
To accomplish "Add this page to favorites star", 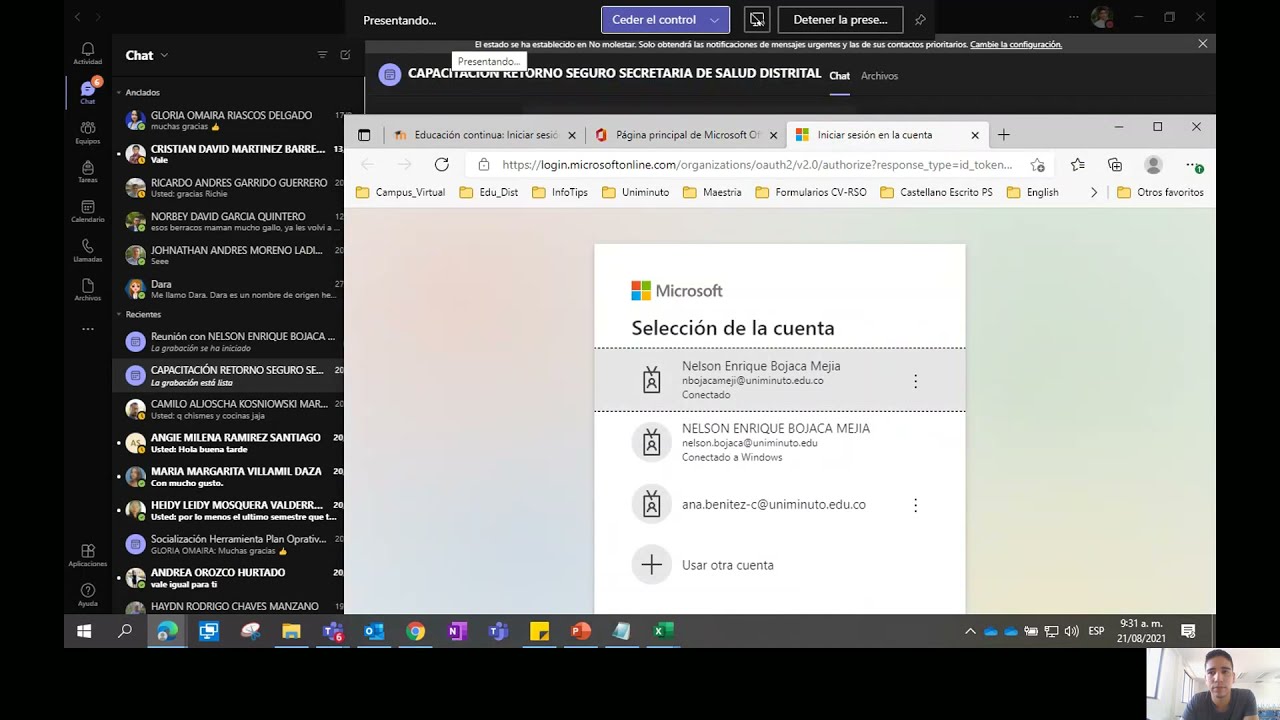I will pyautogui.click(x=1037, y=165).
